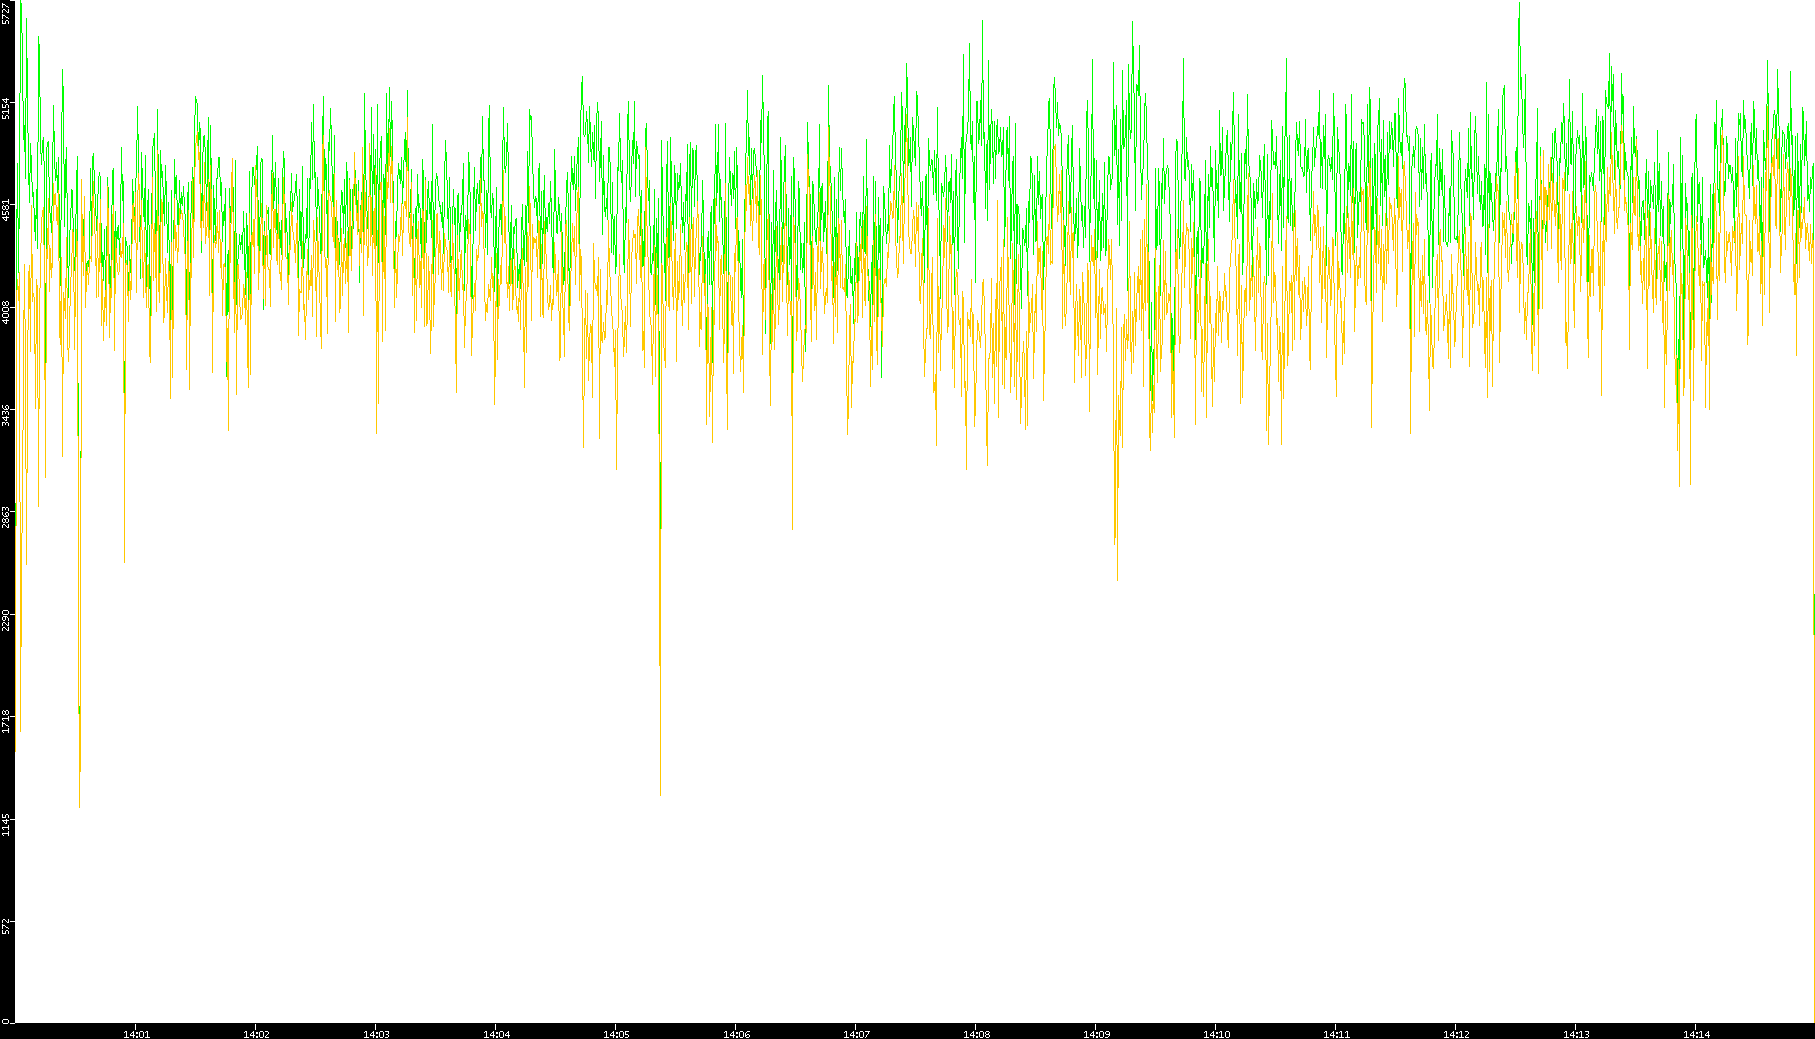1815x1039 pixels.
Task: Click the 14:05 time axis label
Action: (616, 1034)
